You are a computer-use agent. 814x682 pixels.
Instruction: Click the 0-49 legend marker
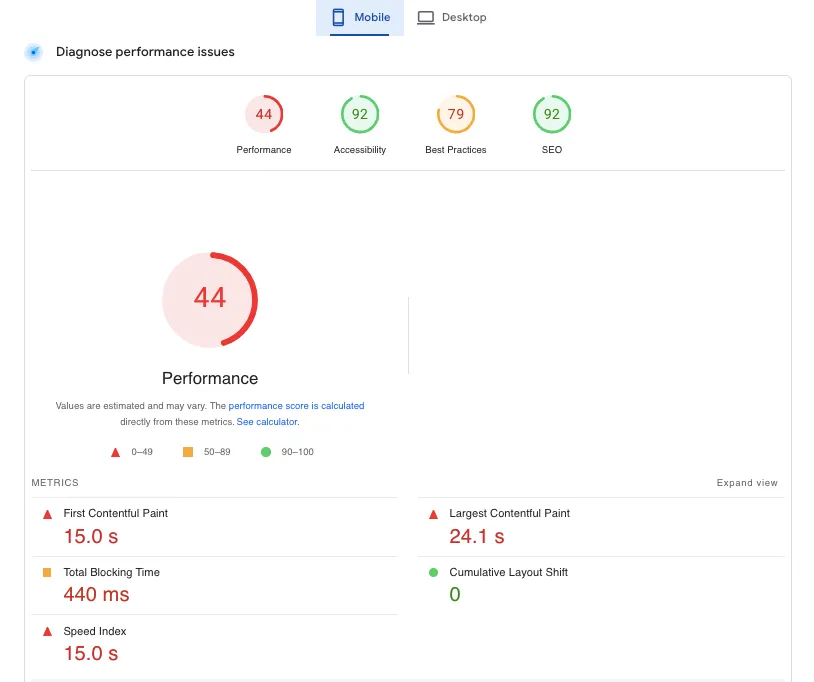[x=115, y=452]
